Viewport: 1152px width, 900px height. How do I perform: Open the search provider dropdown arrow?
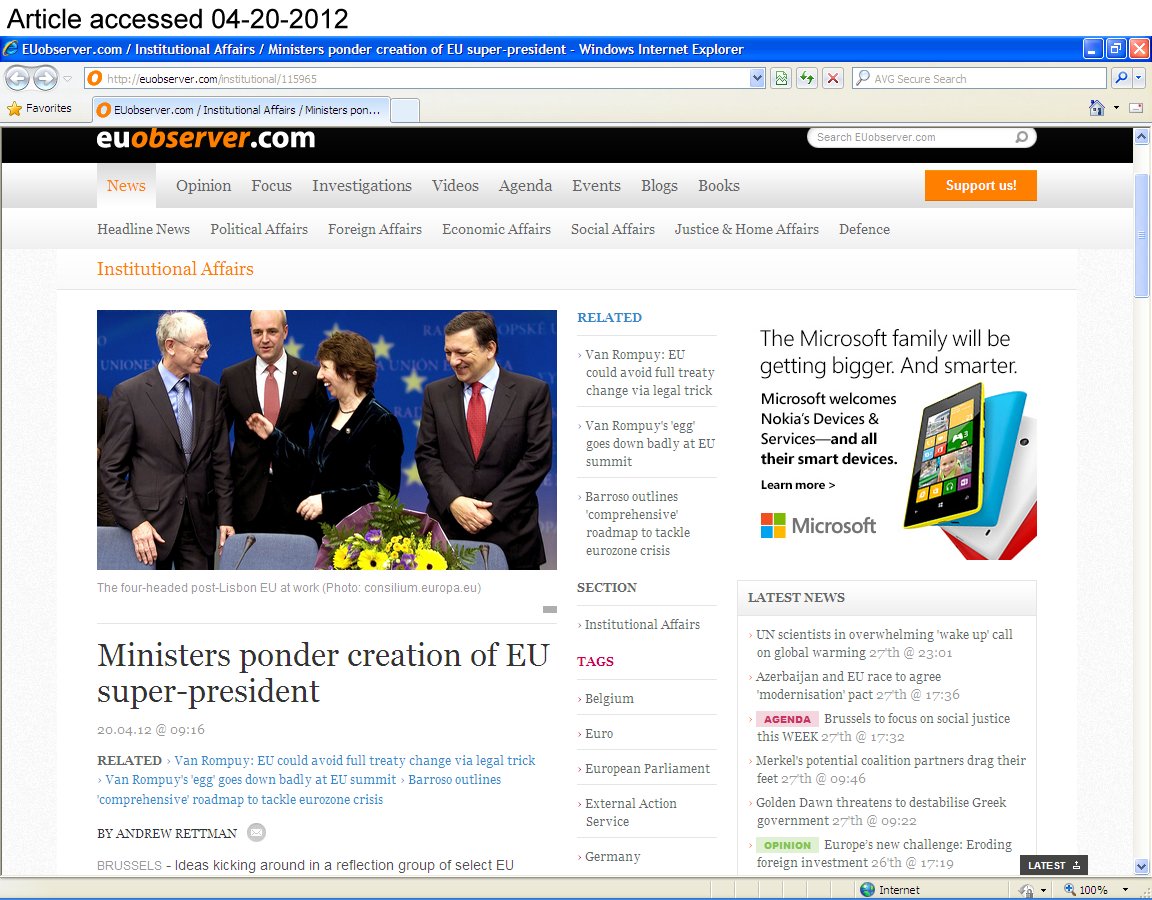point(1139,78)
